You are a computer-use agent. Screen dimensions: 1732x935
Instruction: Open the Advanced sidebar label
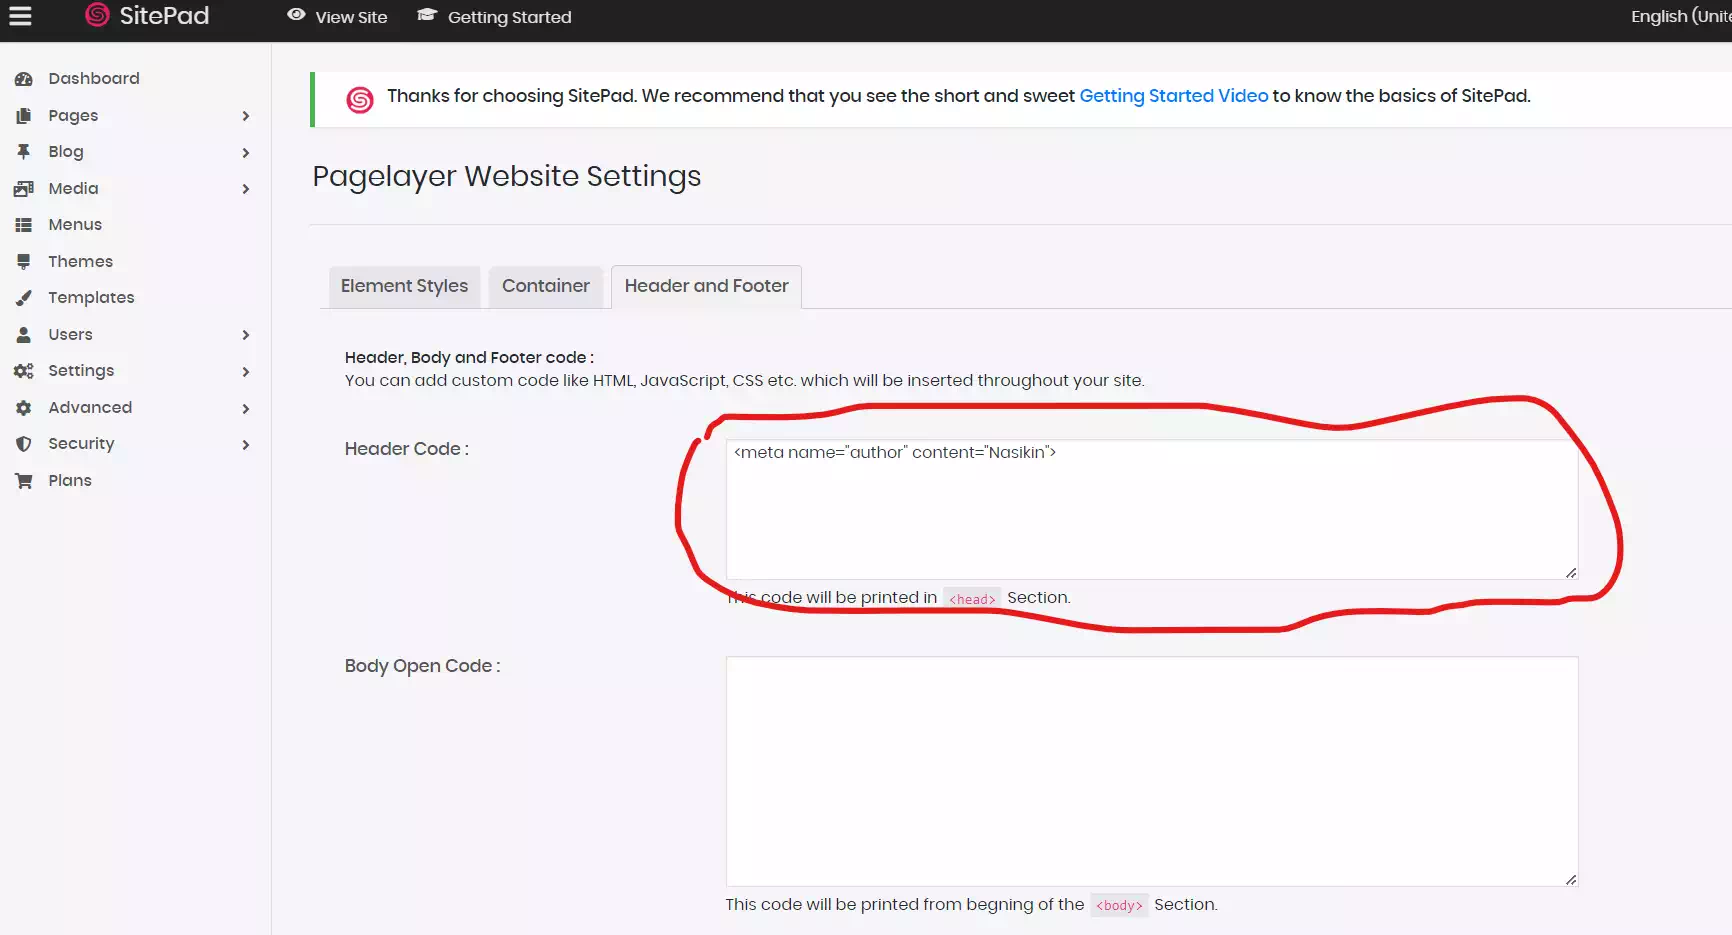[x=90, y=408]
